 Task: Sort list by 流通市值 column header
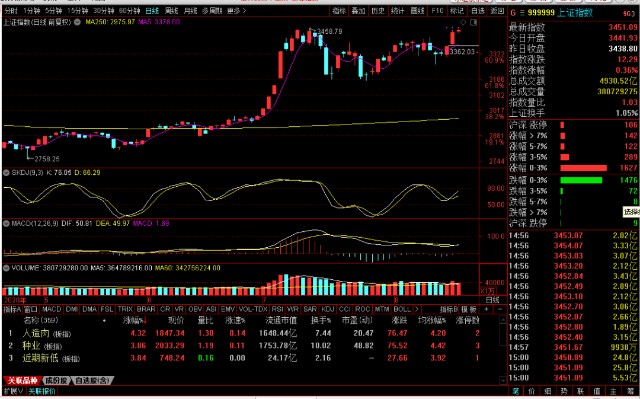[x=281, y=321]
